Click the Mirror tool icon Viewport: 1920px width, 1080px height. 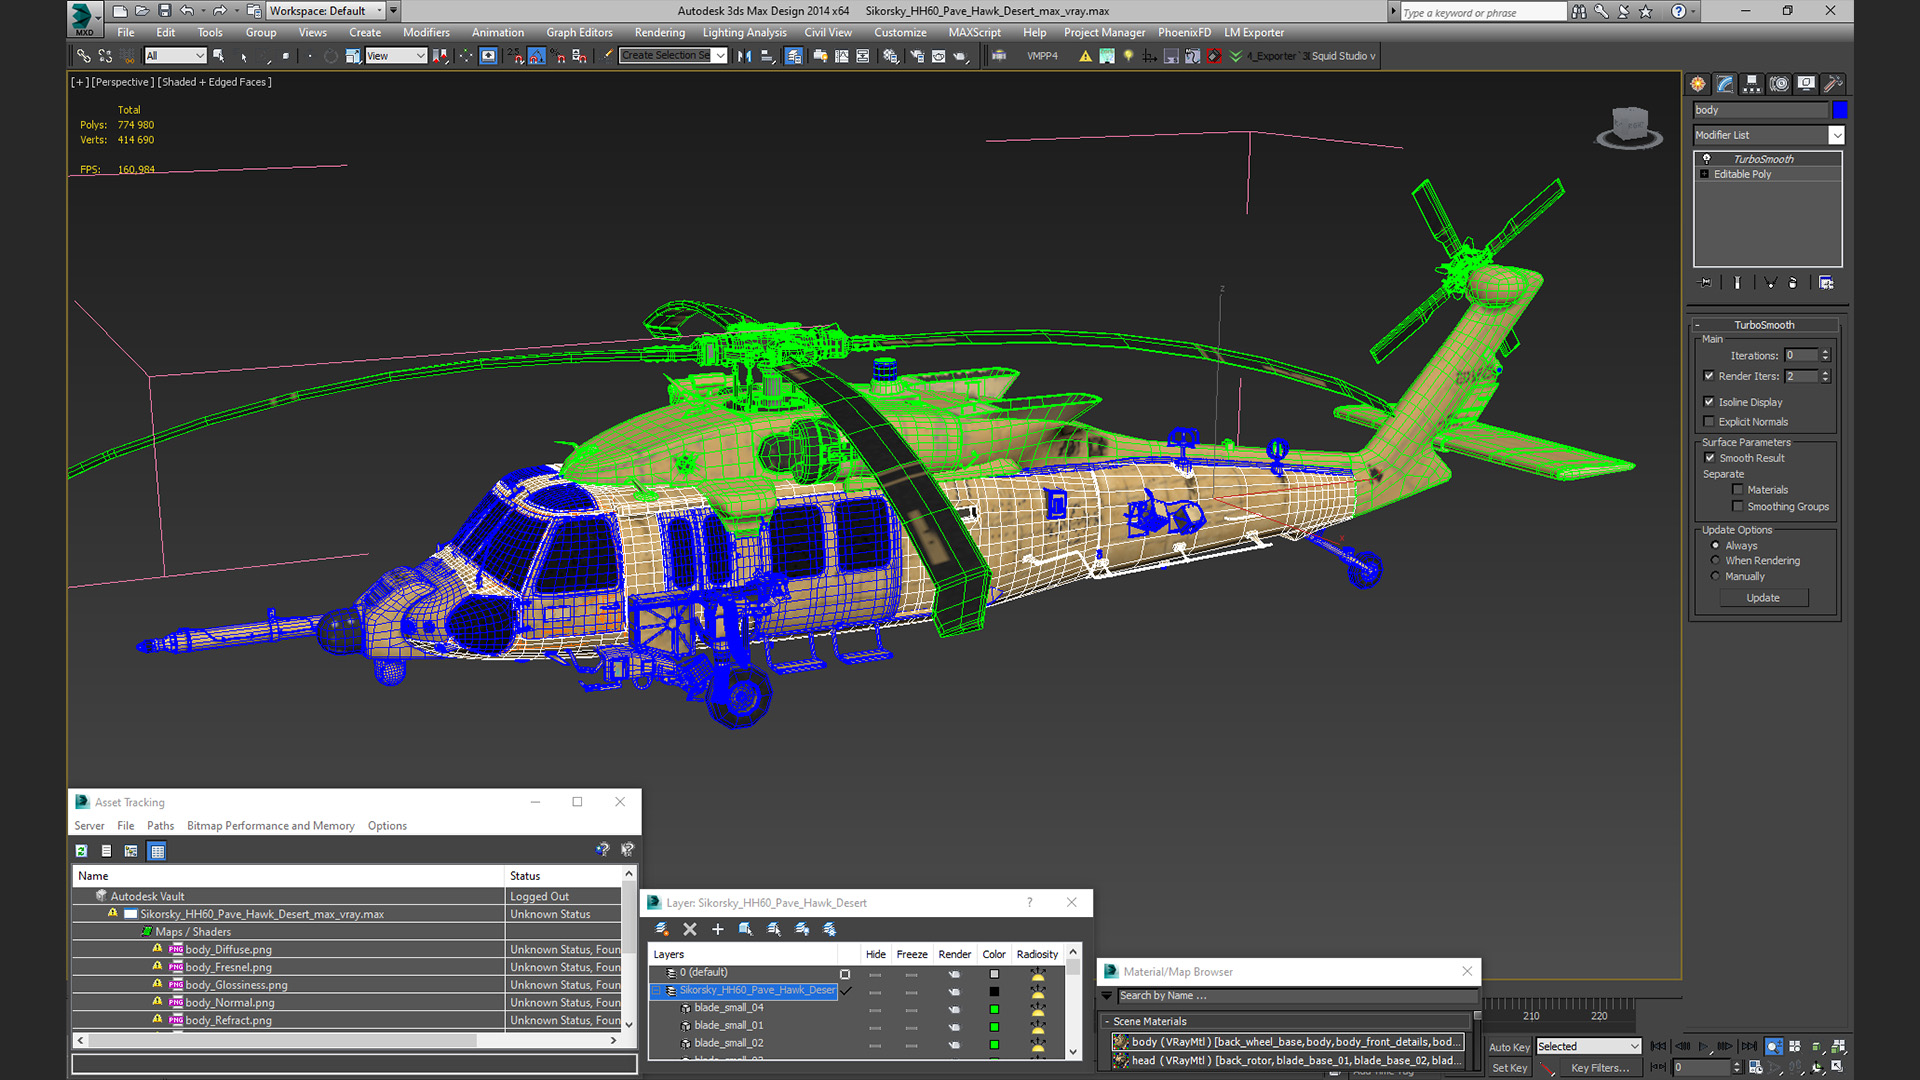[x=744, y=56]
